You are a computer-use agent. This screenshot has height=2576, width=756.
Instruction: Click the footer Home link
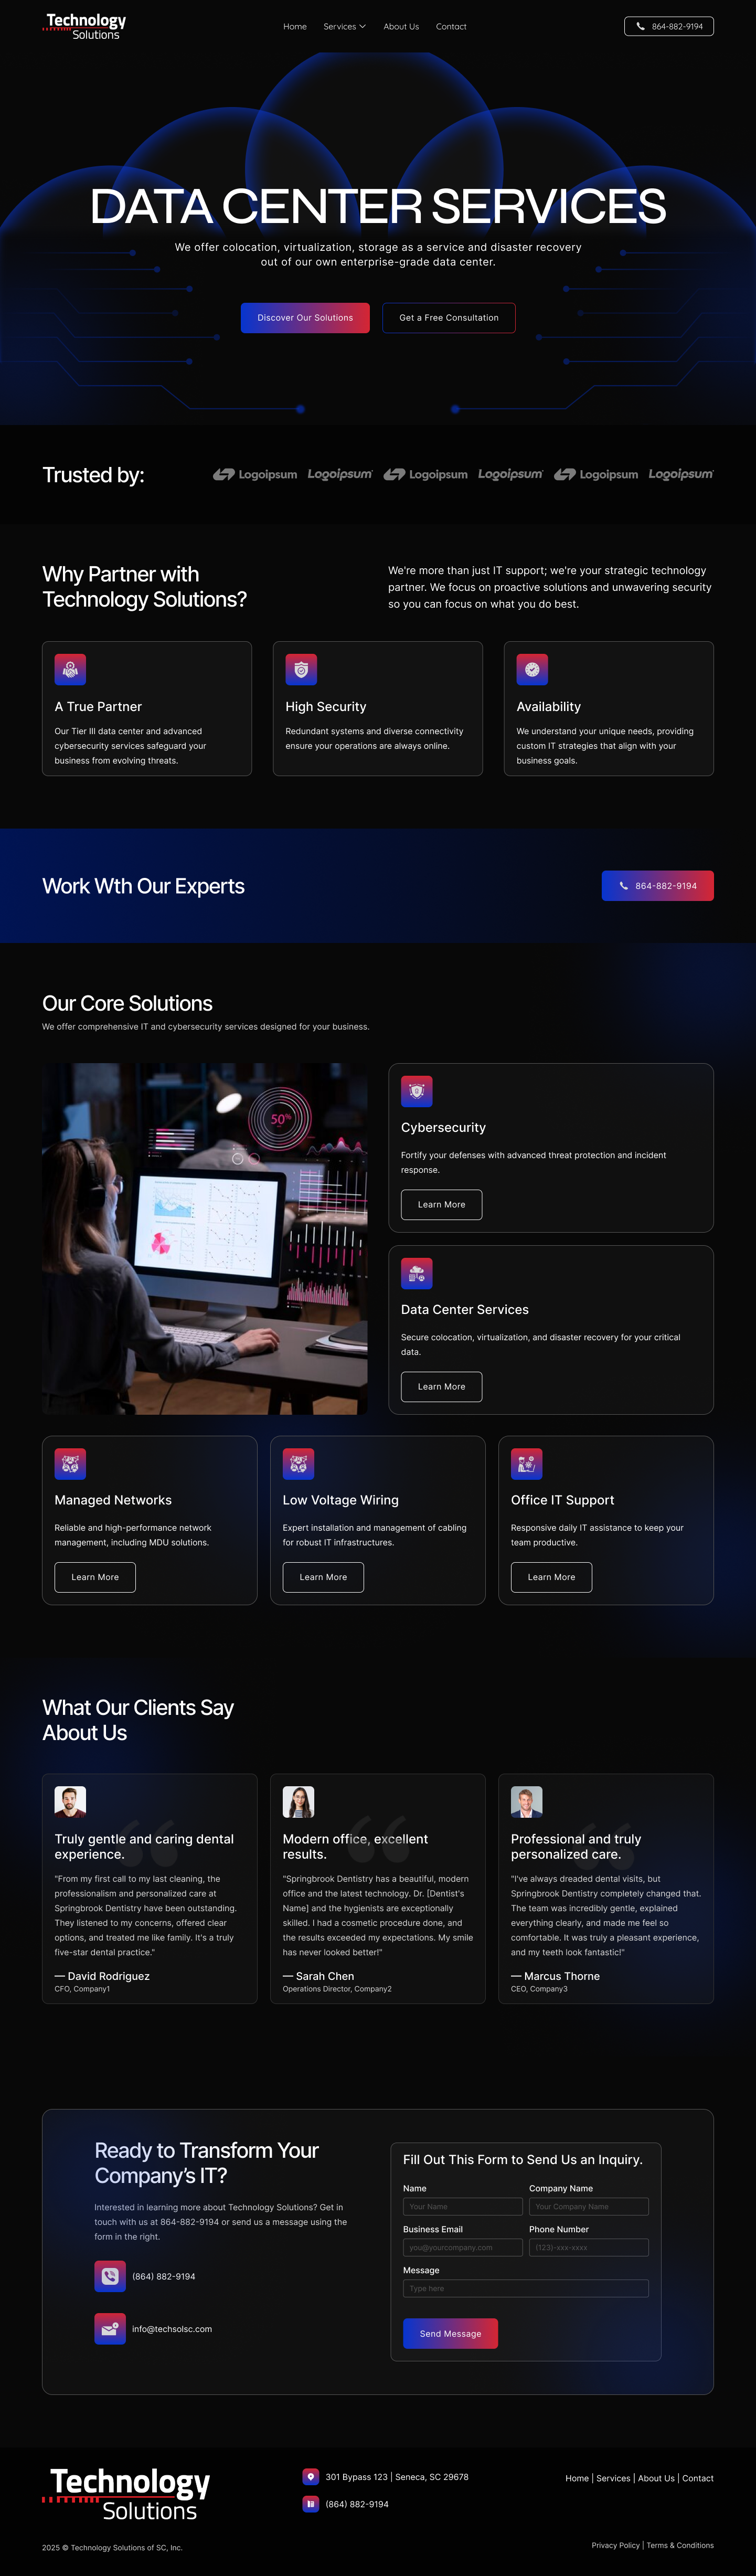pyautogui.click(x=577, y=2478)
